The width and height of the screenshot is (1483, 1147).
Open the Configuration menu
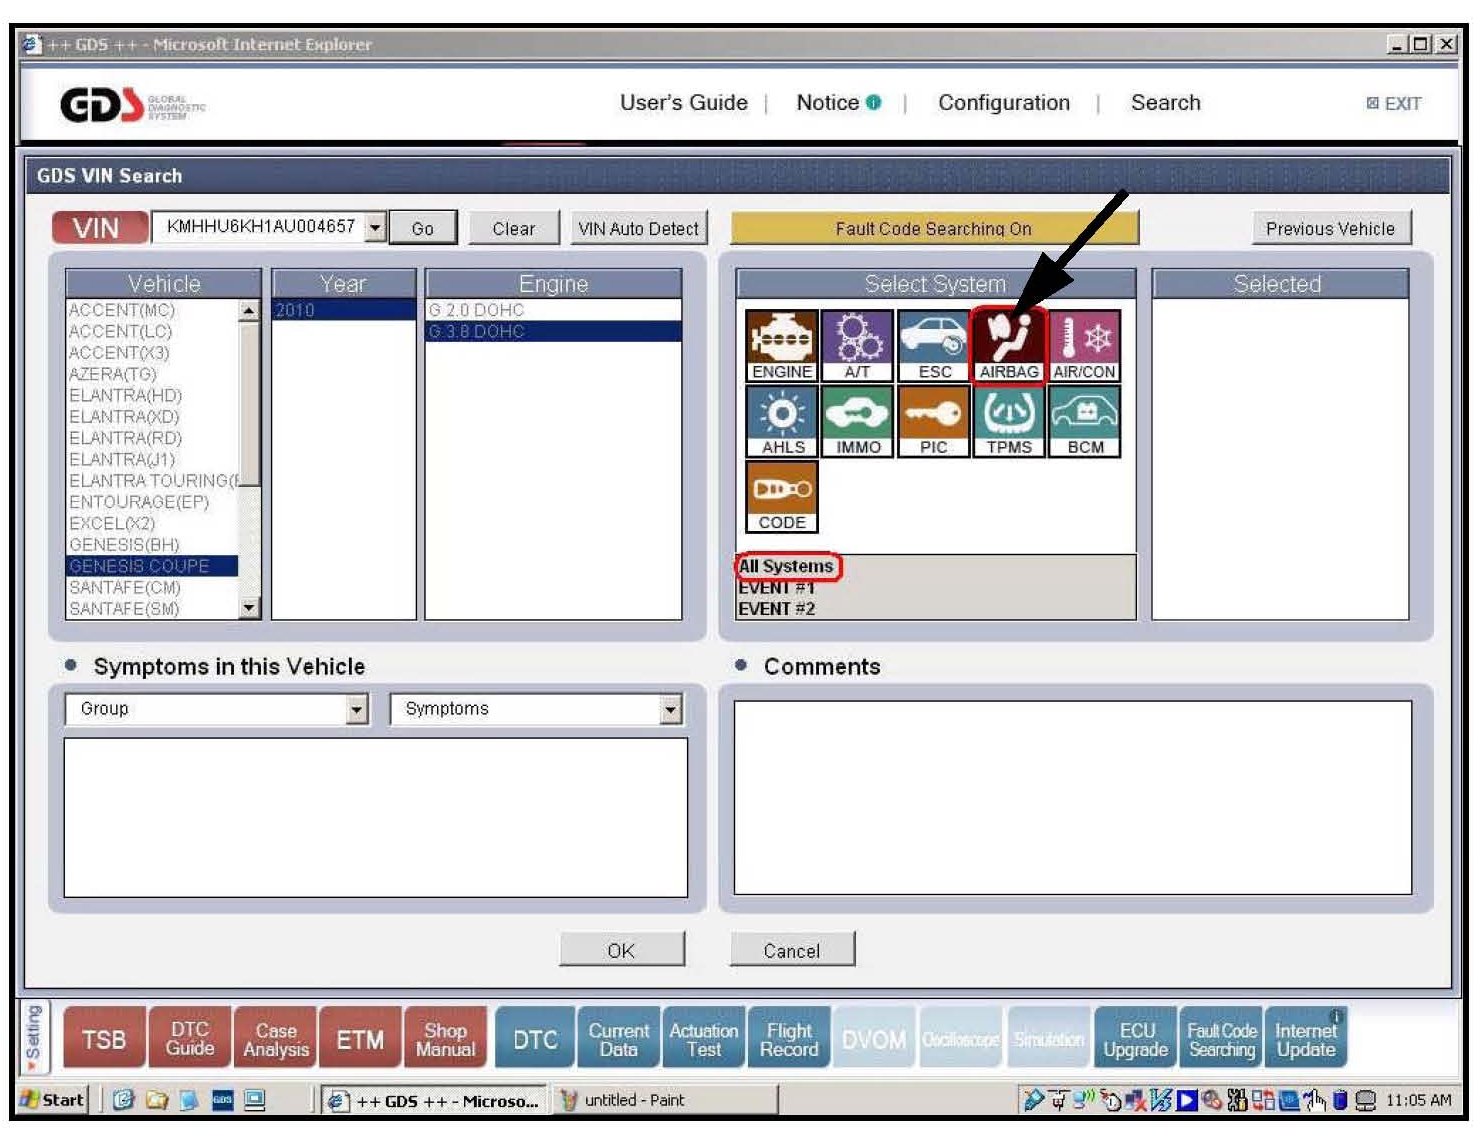(1003, 103)
